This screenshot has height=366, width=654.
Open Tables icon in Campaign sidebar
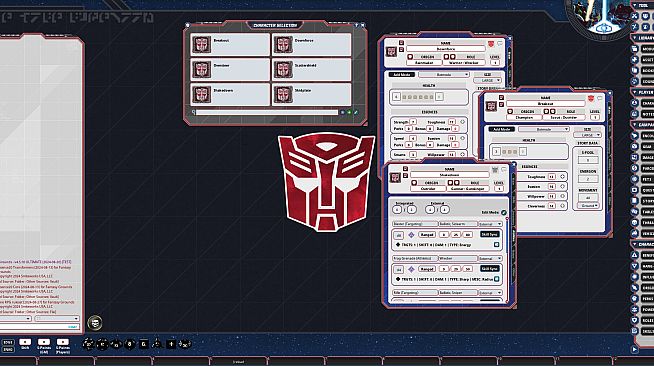point(635,211)
